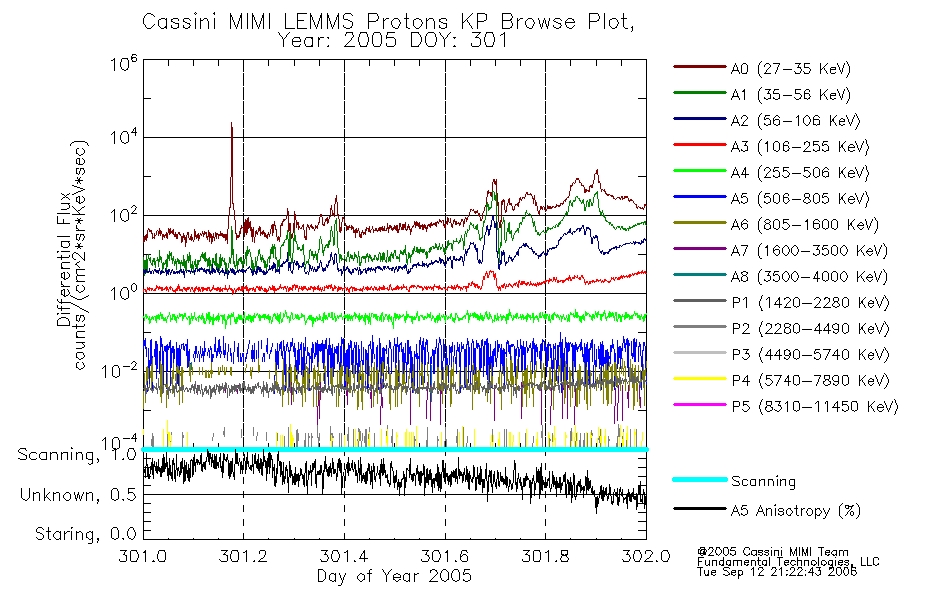The height and width of the screenshot is (600, 950).
Task: Click the A1 (35-56 KeV) green legend swatch
Action: pos(699,93)
